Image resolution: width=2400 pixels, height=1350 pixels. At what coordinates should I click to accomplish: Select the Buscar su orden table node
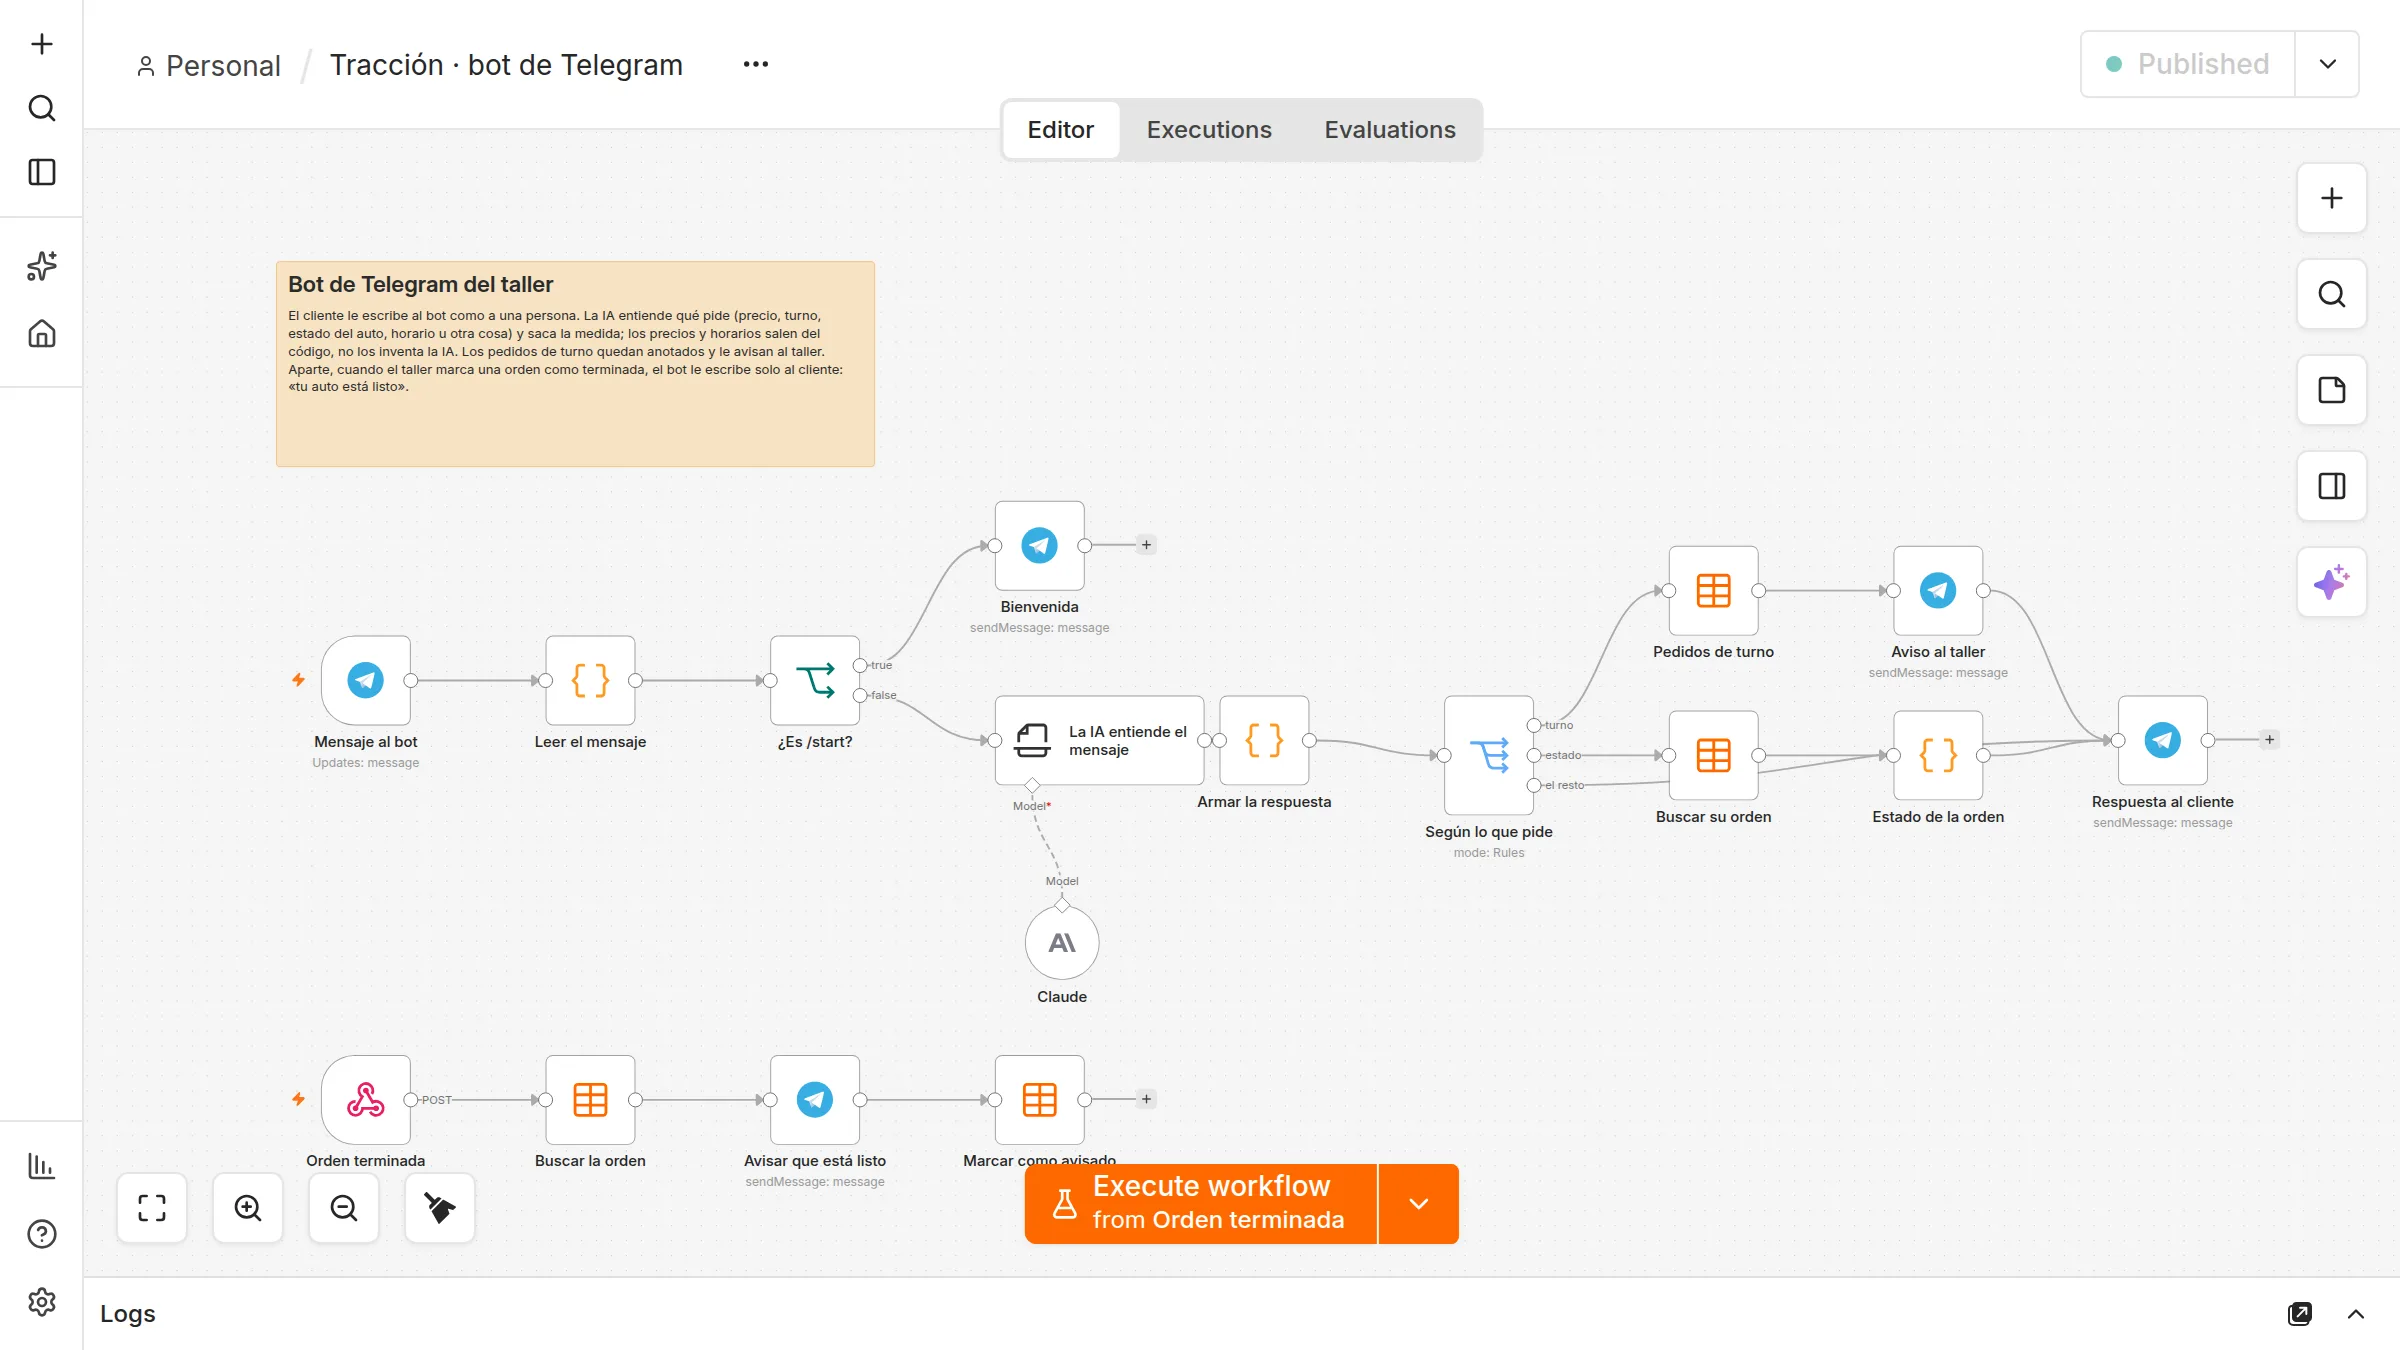[x=1713, y=755]
